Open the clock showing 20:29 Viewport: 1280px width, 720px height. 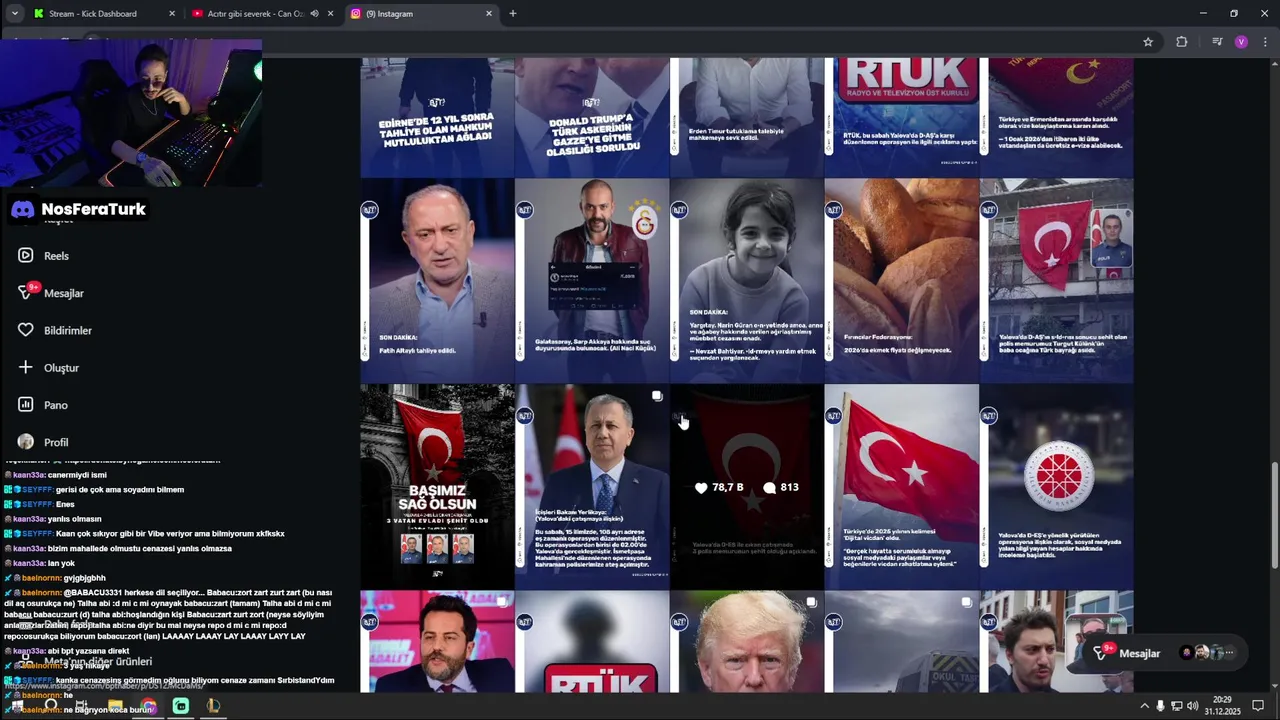(x=1225, y=706)
